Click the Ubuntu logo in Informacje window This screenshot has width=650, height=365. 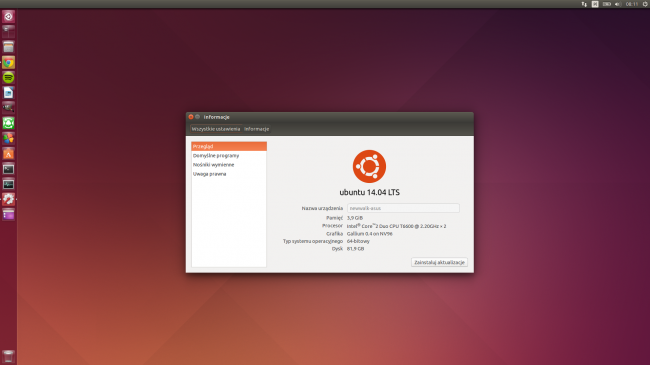click(x=369, y=166)
